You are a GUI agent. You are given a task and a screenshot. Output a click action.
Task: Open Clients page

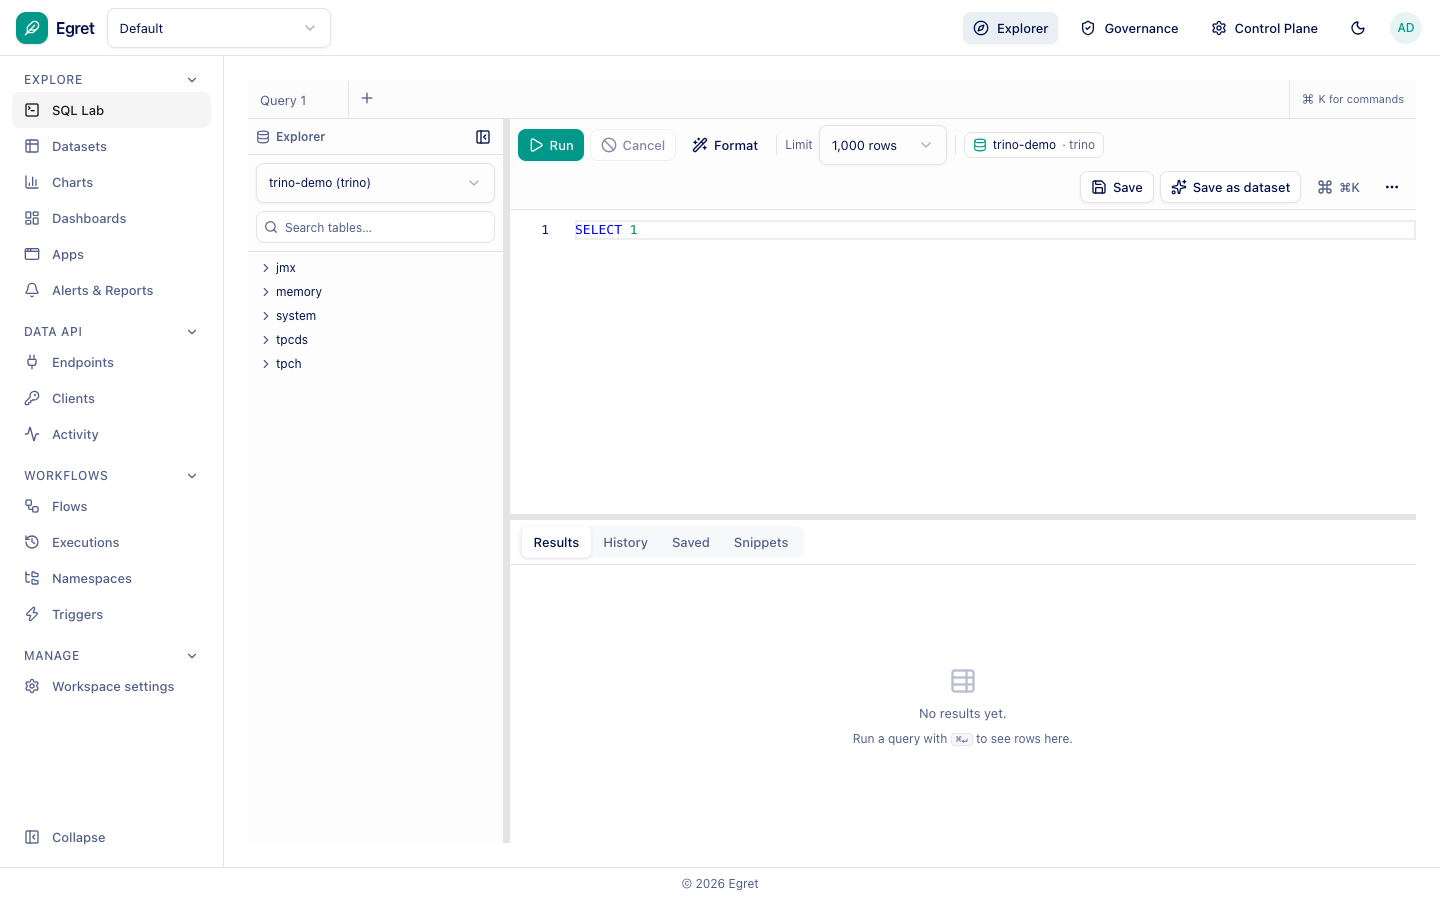tap(111, 398)
